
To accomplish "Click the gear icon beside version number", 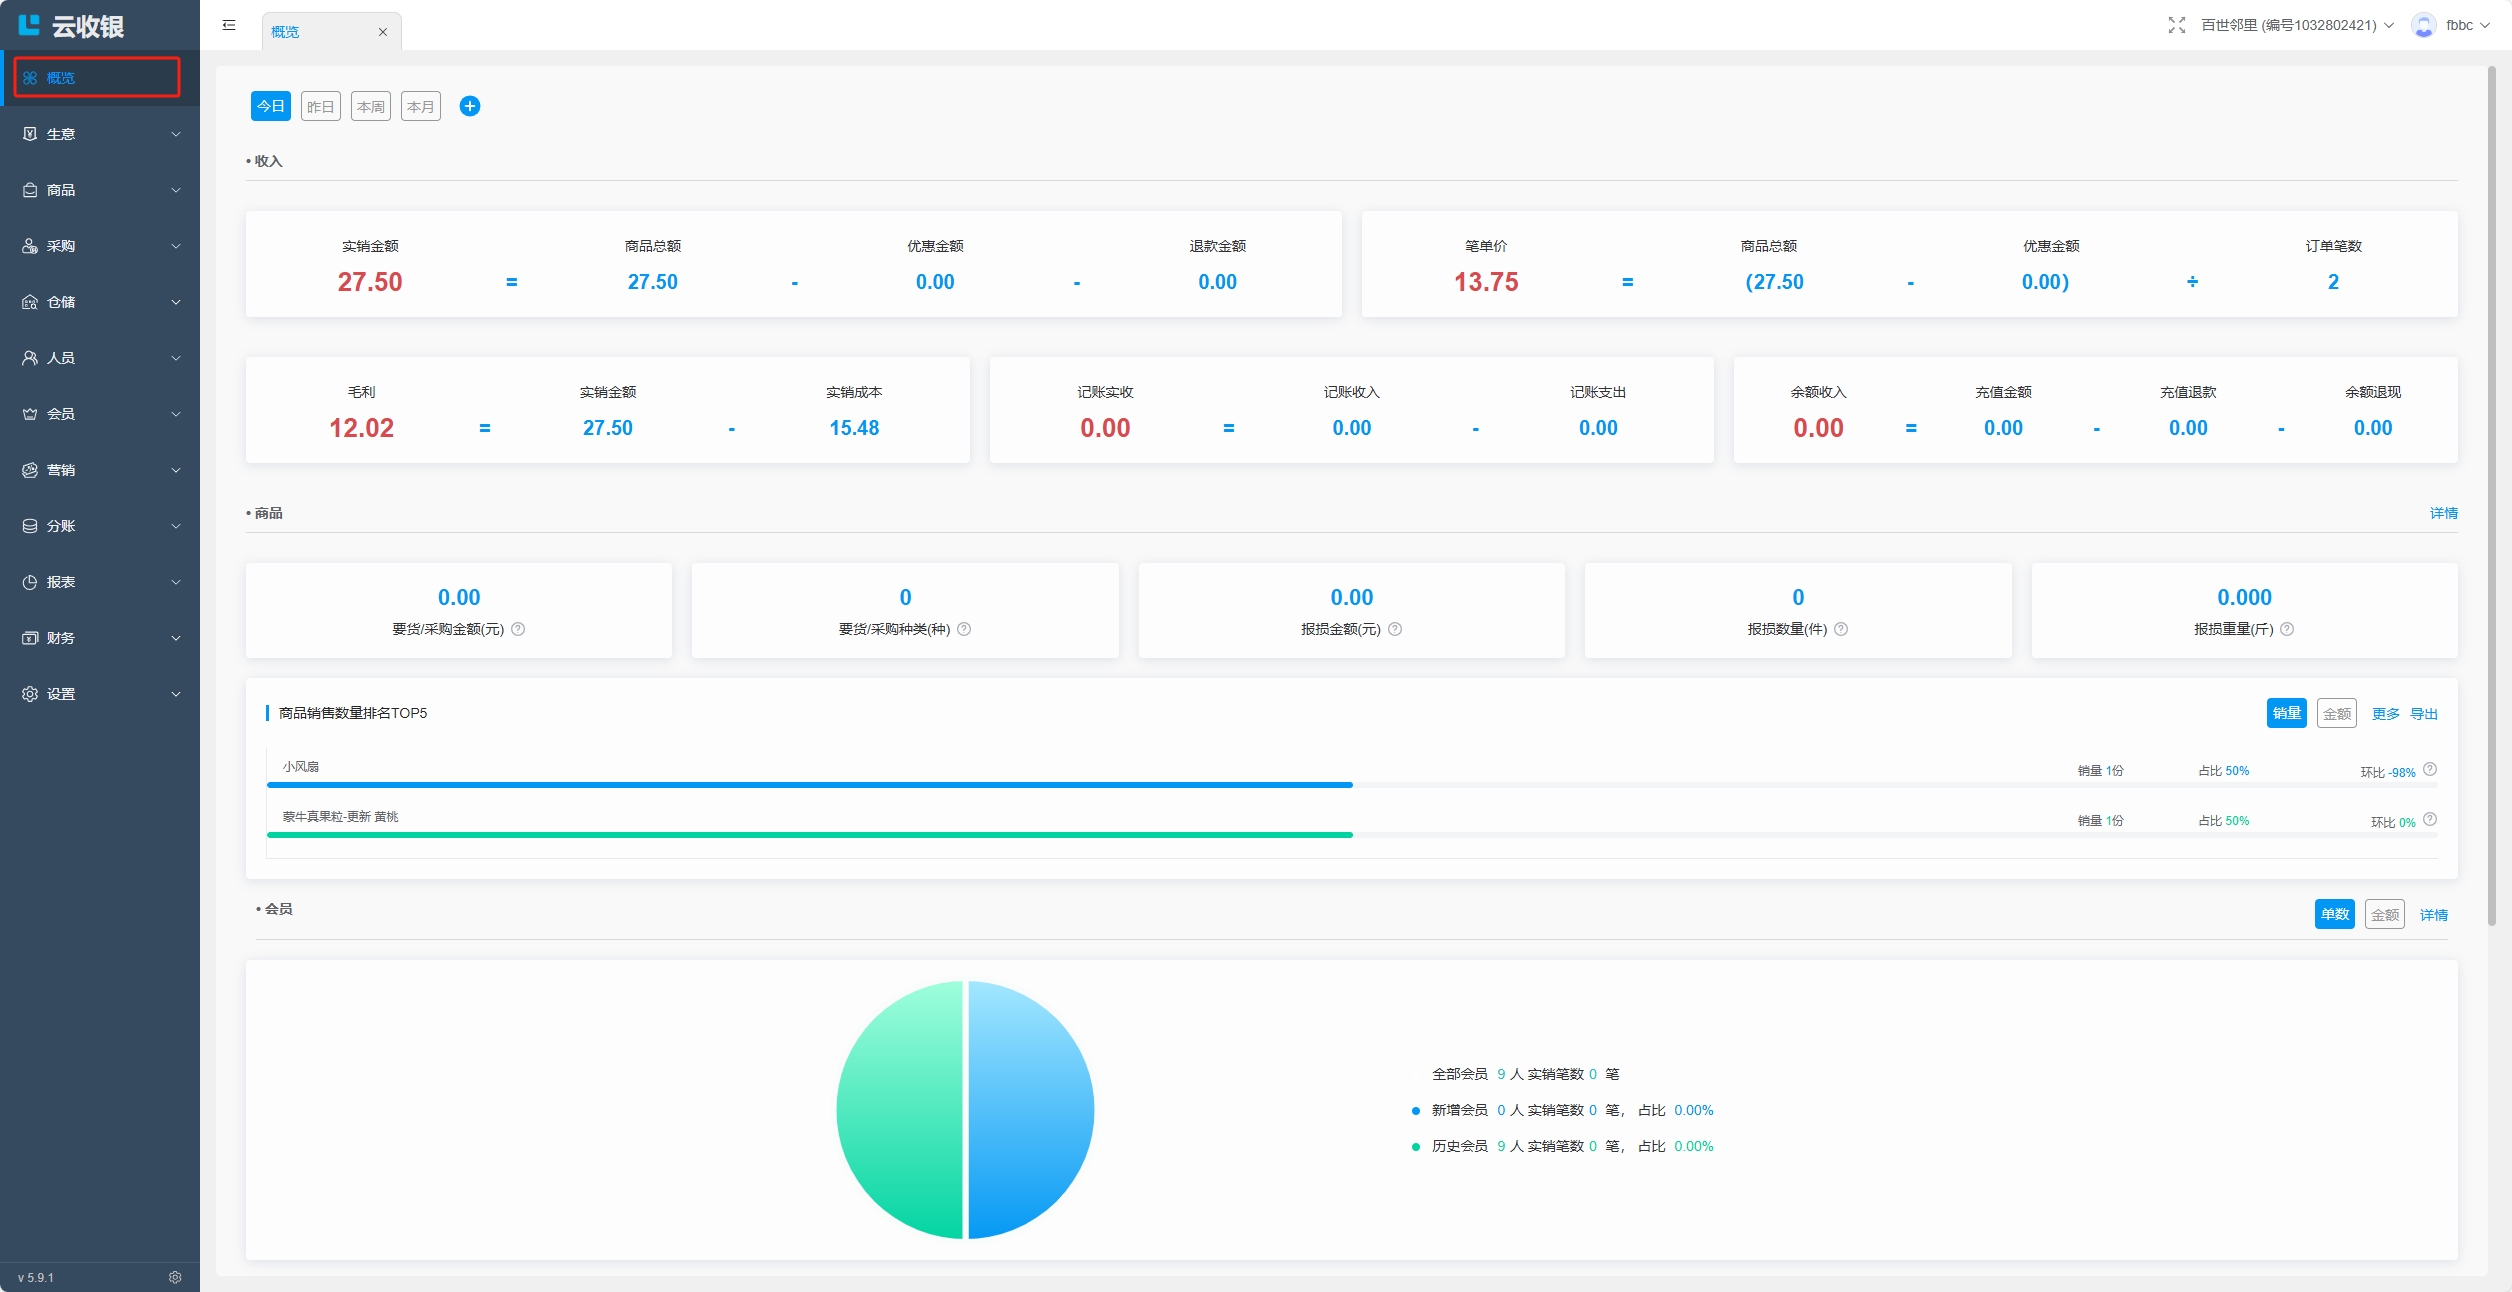I will point(175,1277).
